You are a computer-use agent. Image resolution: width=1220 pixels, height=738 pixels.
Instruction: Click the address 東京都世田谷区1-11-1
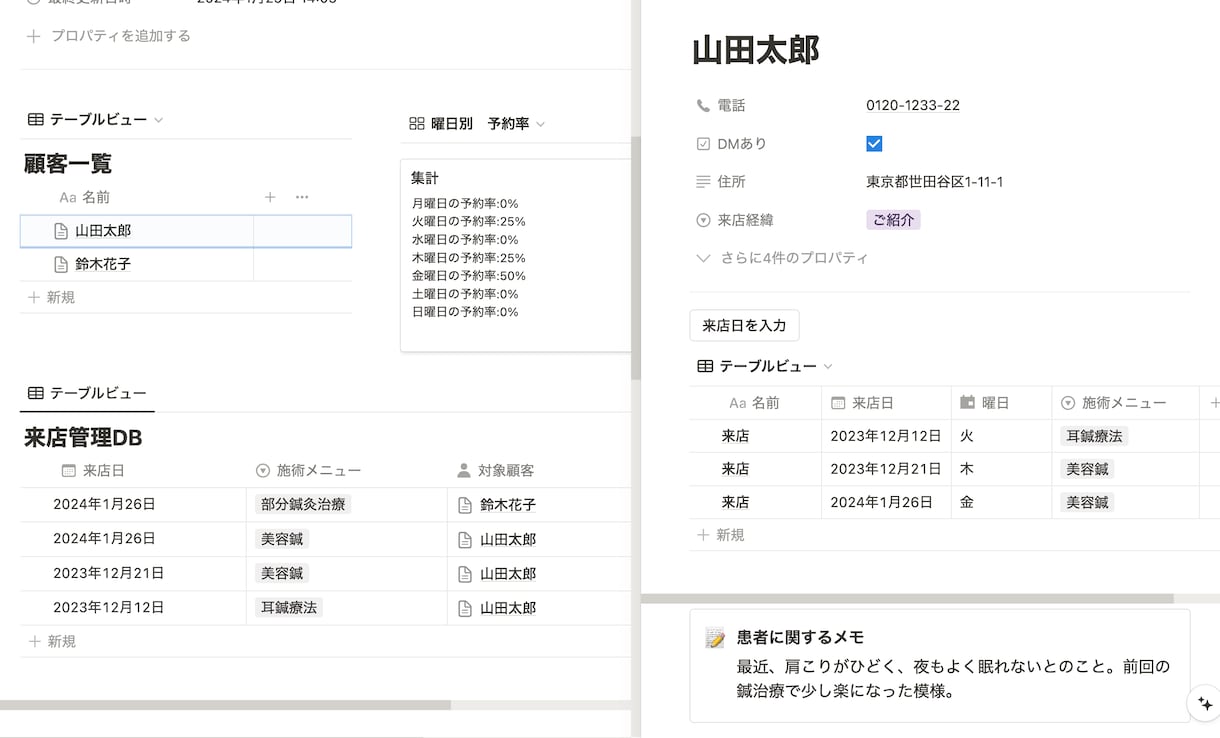click(935, 182)
